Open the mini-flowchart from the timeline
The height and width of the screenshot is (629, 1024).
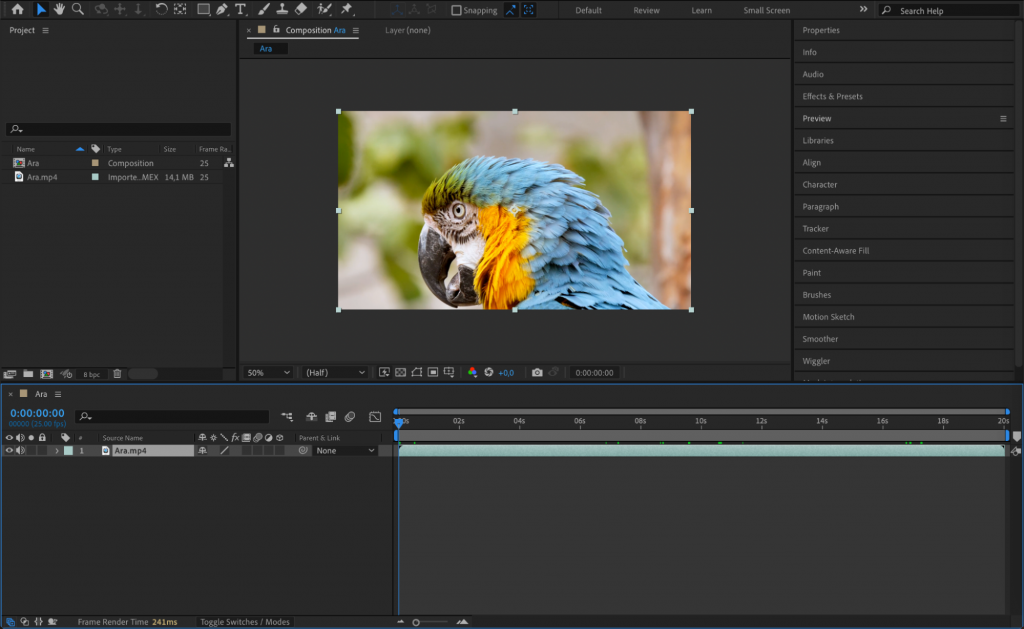tap(287, 416)
